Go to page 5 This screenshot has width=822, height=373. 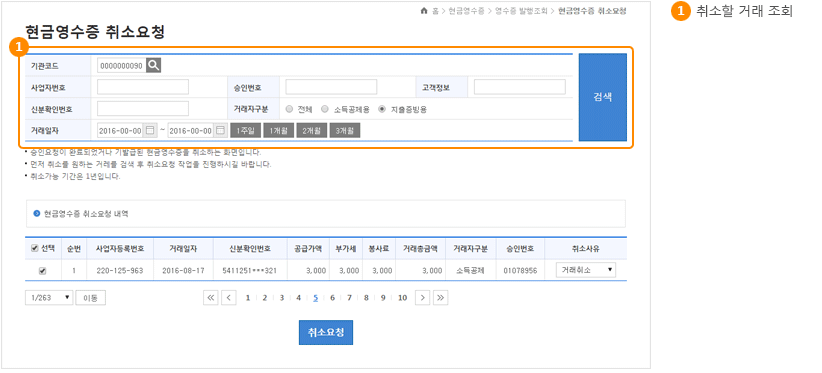(316, 298)
